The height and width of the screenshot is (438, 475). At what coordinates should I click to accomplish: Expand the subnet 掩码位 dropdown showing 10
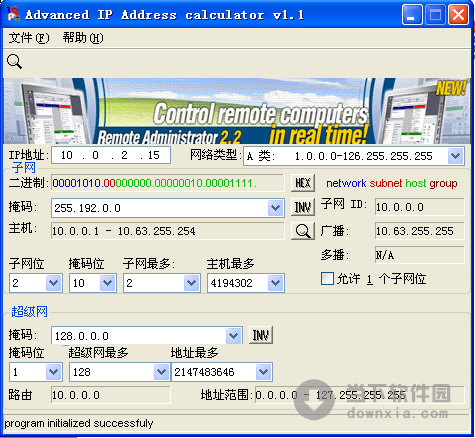click(x=107, y=283)
